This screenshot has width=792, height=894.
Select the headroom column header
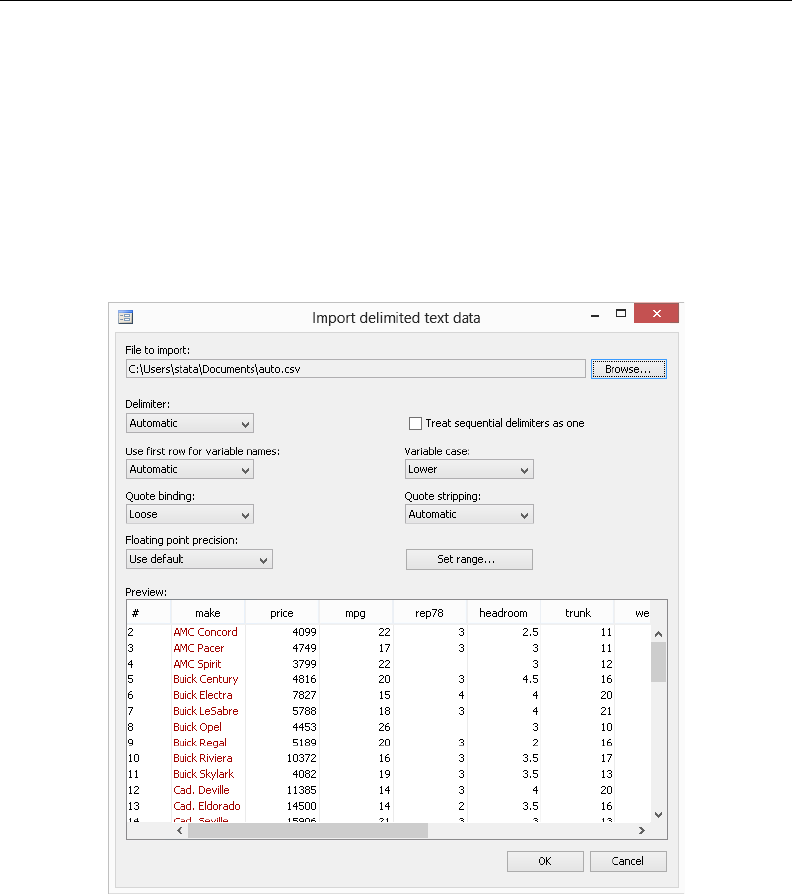(x=503, y=613)
